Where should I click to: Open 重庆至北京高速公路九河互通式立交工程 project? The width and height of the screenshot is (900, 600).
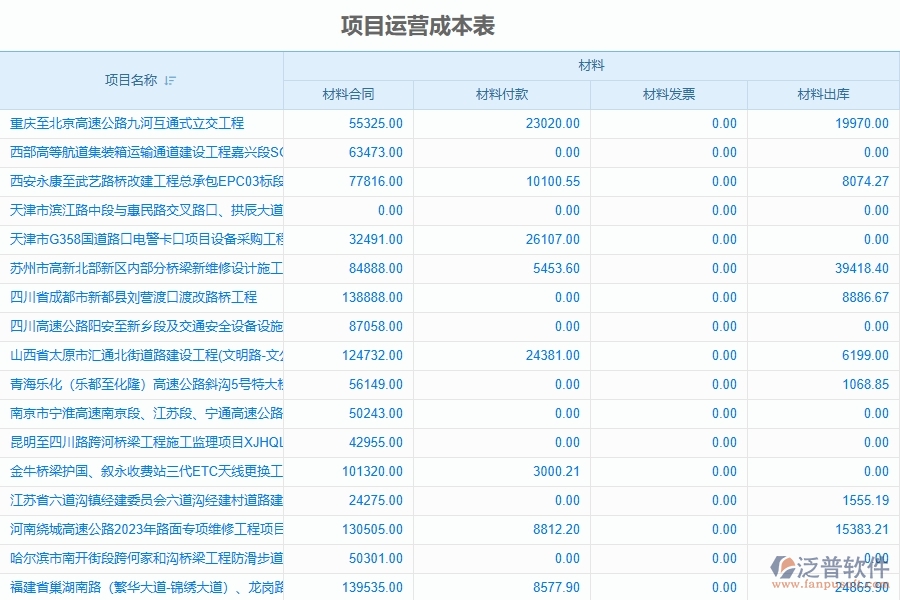coord(130,123)
